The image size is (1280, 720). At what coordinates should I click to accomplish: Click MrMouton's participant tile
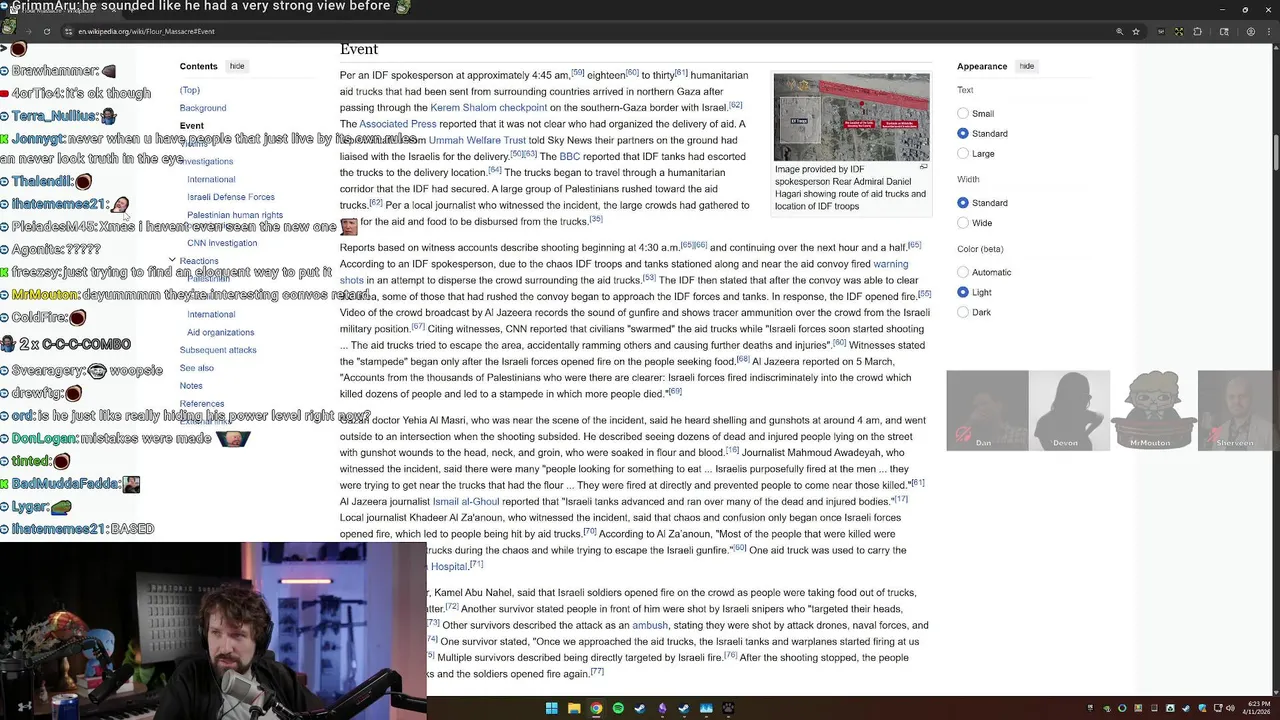point(1154,410)
